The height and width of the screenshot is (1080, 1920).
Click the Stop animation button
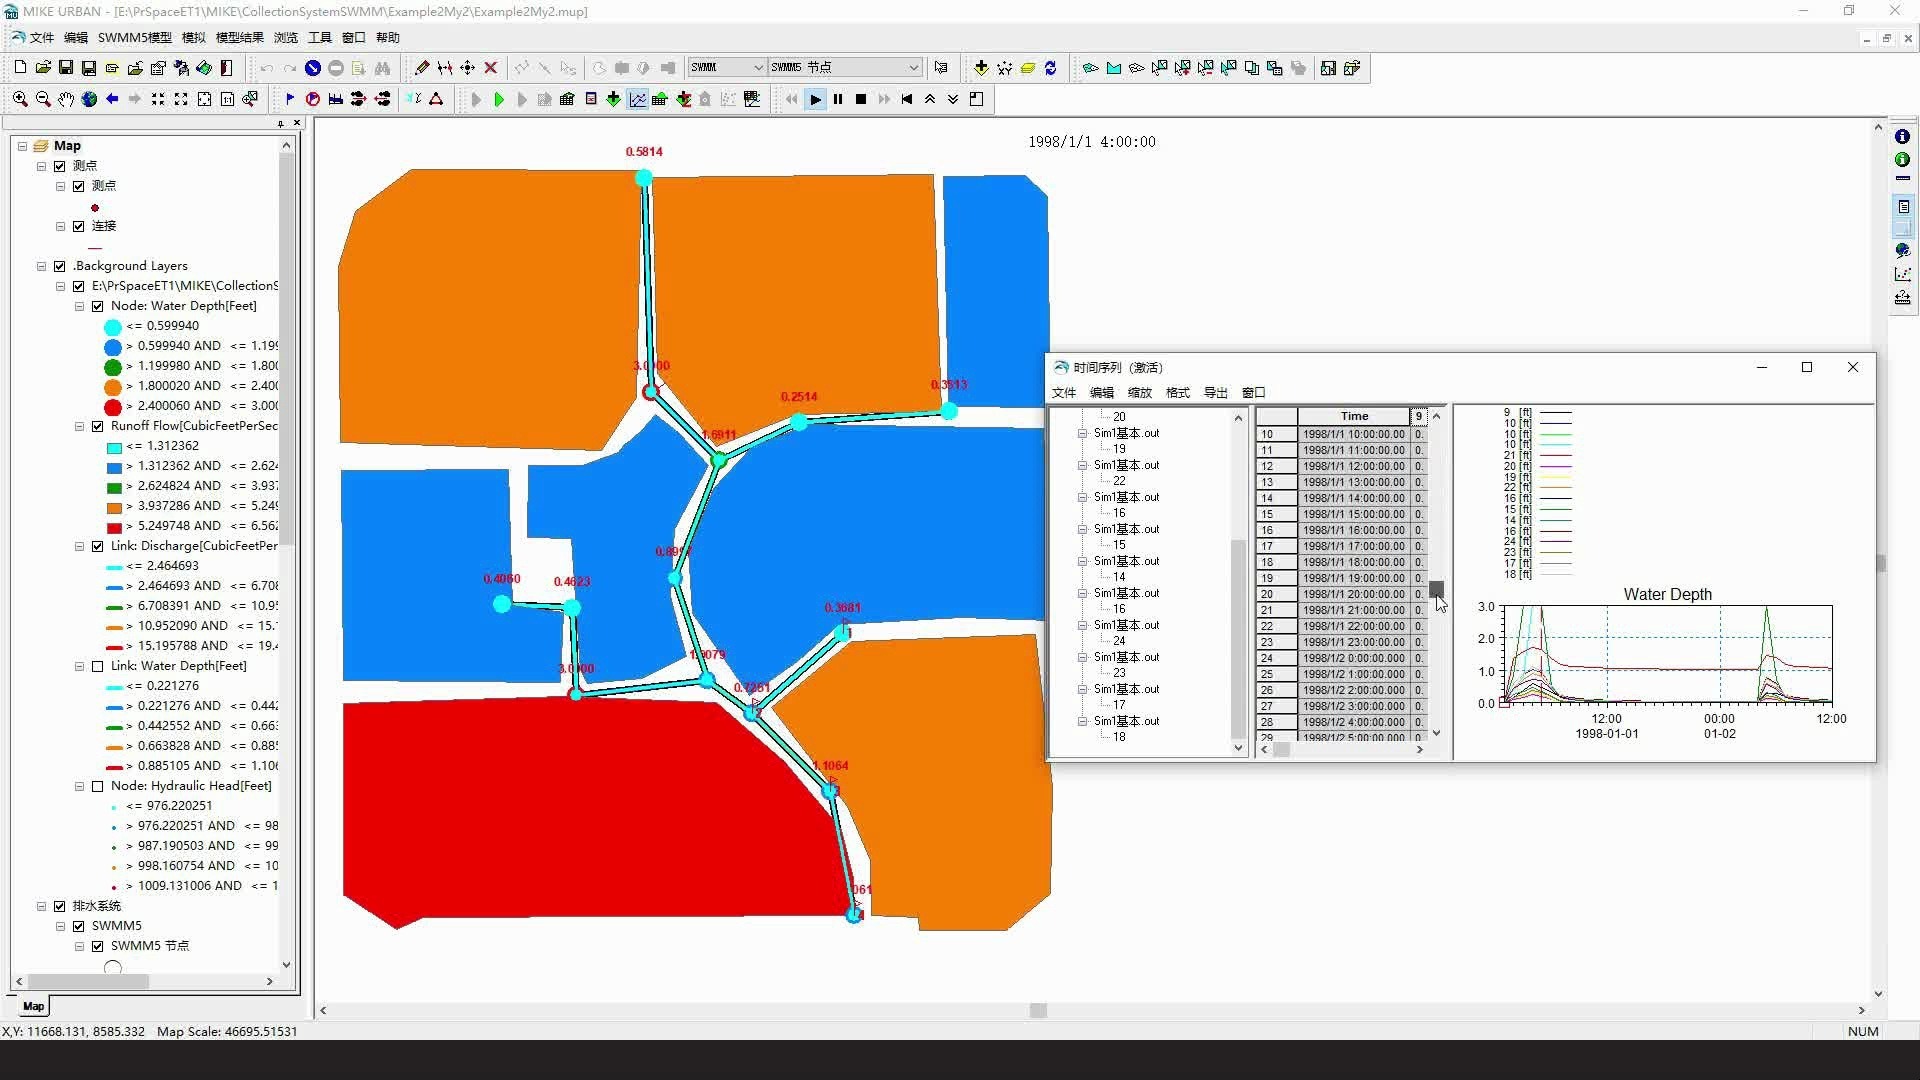(x=861, y=99)
